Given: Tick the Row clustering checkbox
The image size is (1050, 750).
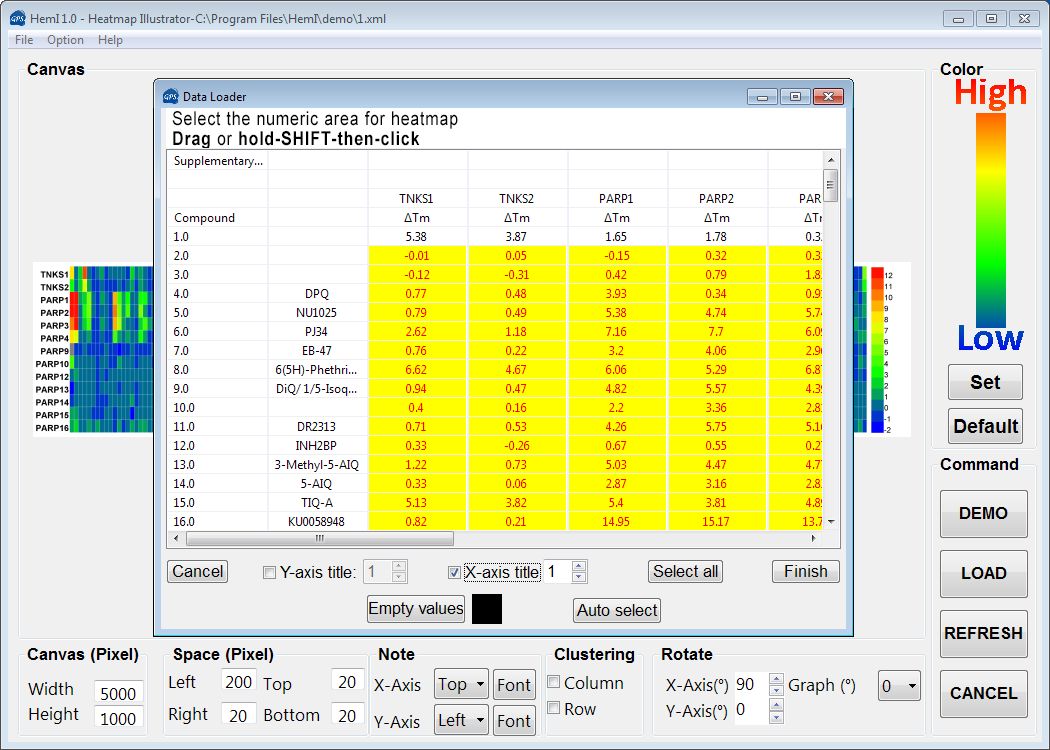Looking at the screenshot, I should [554, 709].
